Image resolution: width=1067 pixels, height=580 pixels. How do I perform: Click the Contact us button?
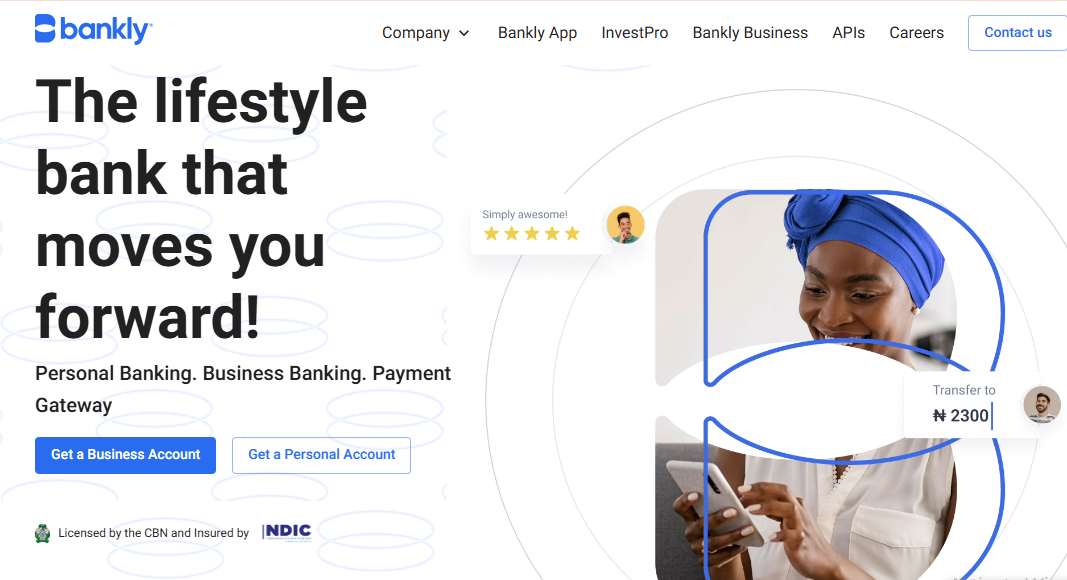pos(1017,33)
